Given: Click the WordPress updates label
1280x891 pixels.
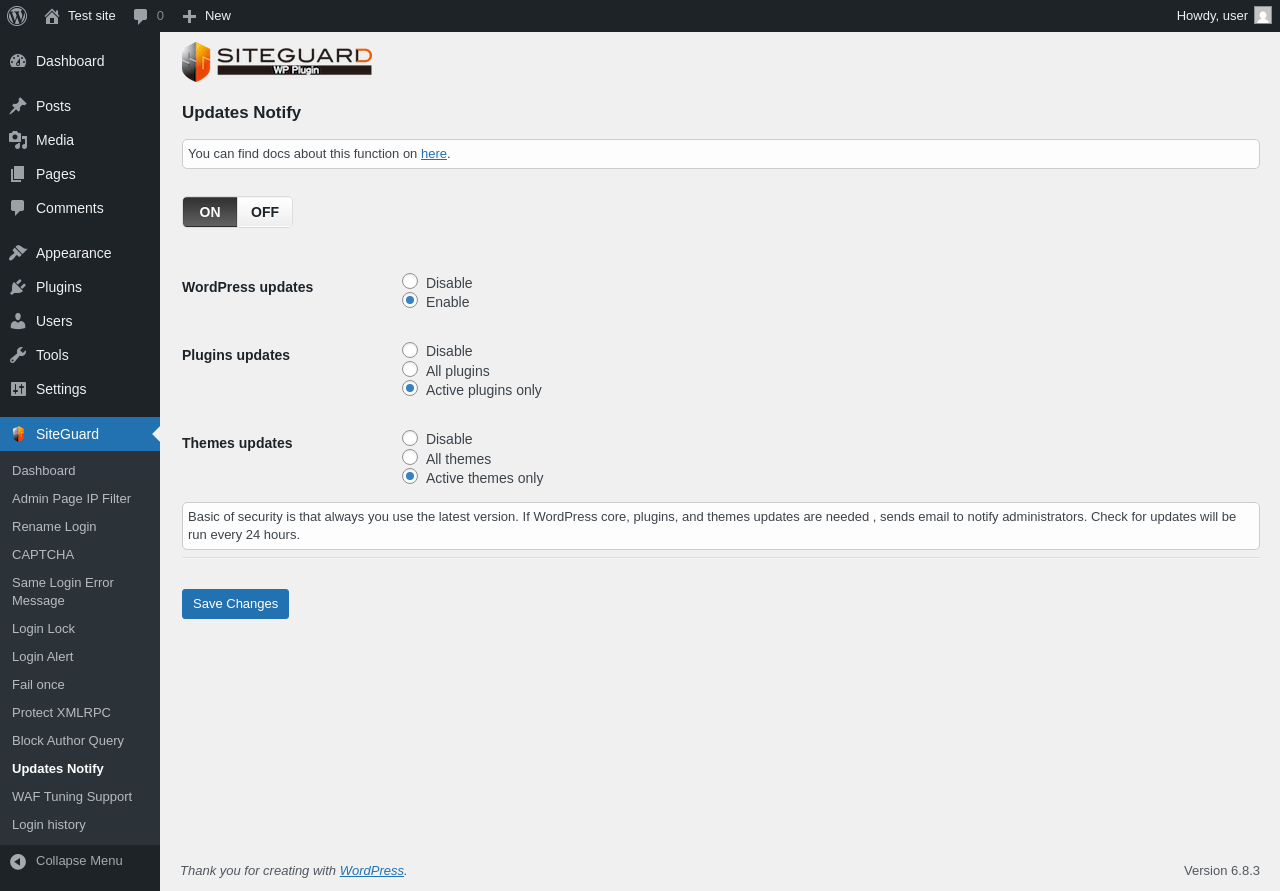Looking at the screenshot, I should pos(247,287).
